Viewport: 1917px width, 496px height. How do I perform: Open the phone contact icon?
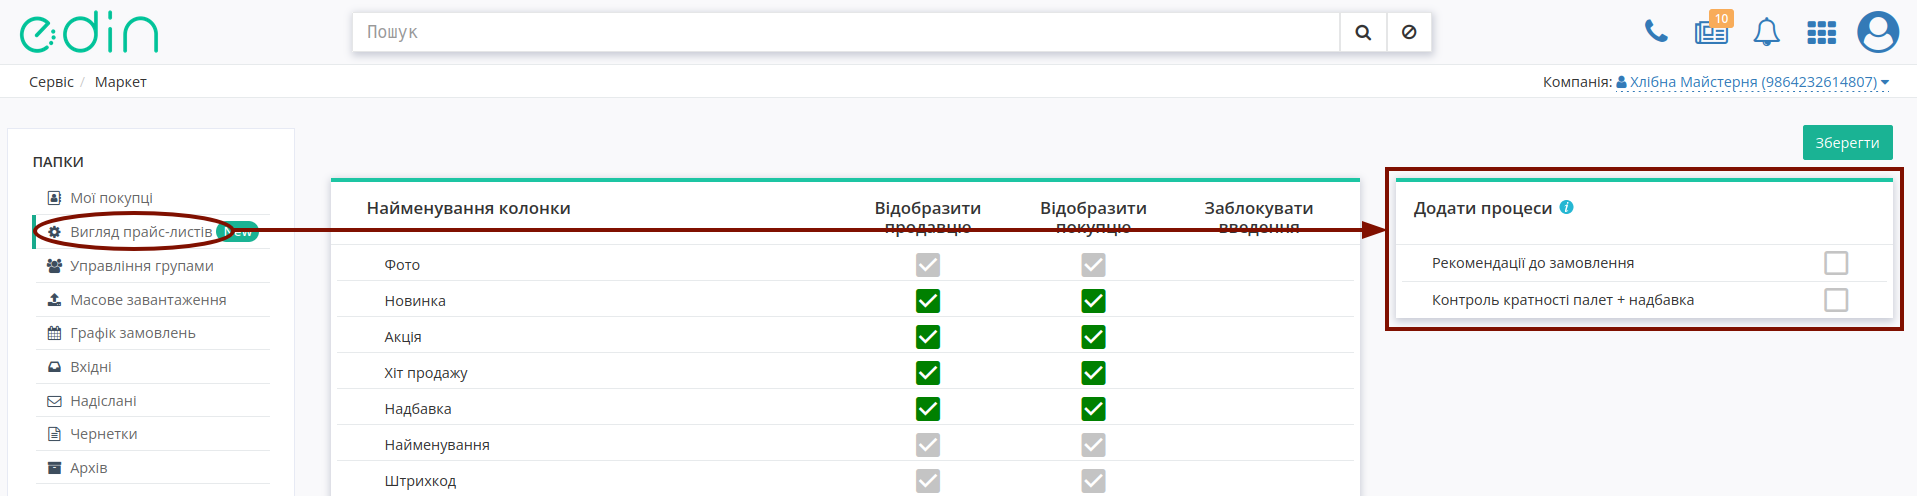click(x=1656, y=32)
